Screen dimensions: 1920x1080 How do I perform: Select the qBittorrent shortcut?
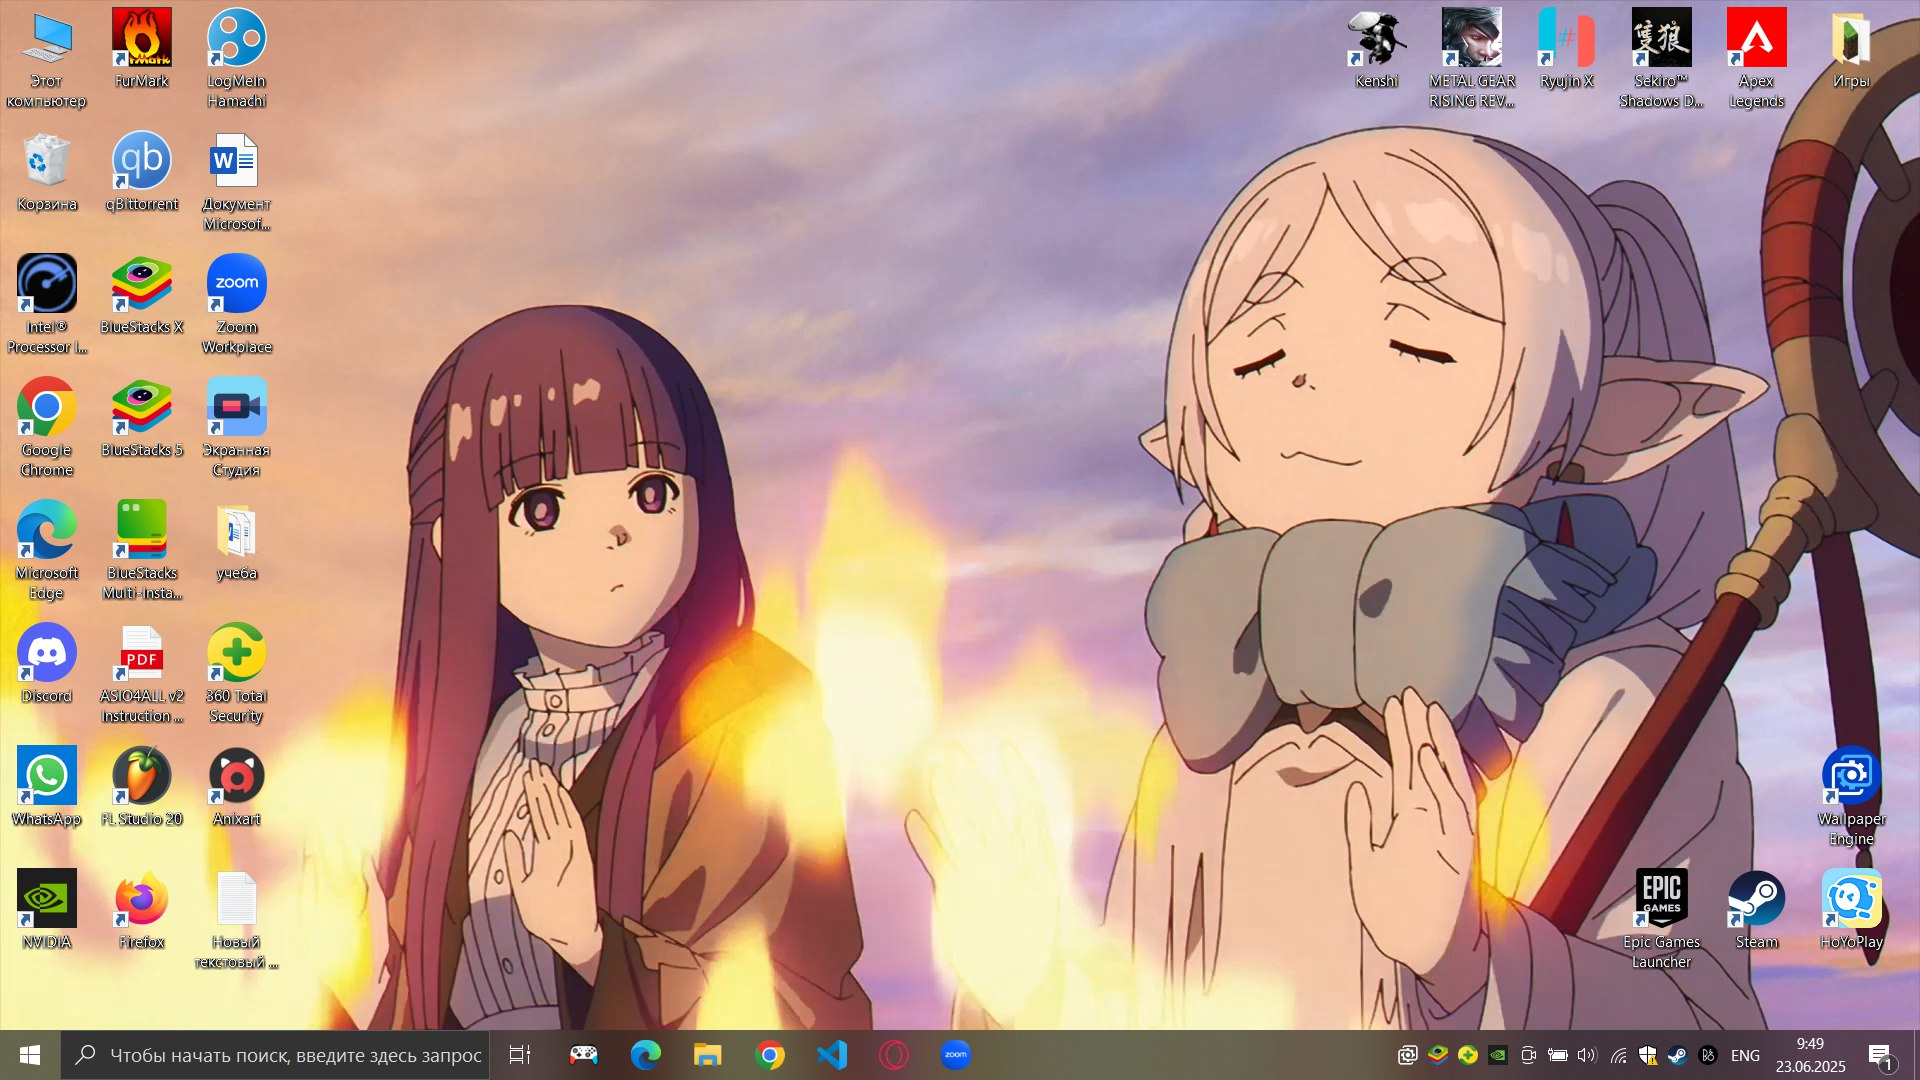pyautogui.click(x=141, y=172)
